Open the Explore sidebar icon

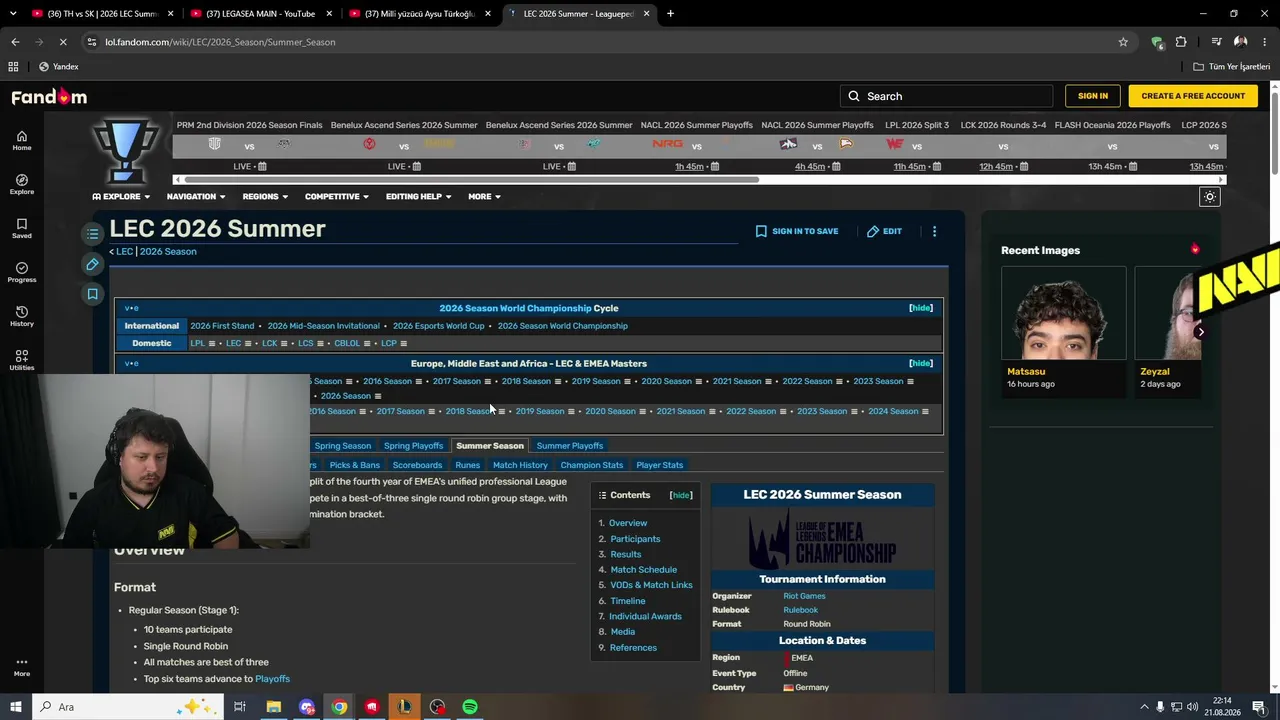click(x=22, y=184)
